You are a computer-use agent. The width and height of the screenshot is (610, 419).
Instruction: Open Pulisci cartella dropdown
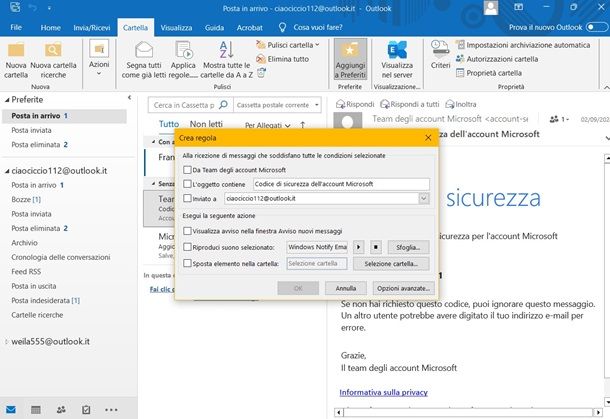(x=288, y=45)
